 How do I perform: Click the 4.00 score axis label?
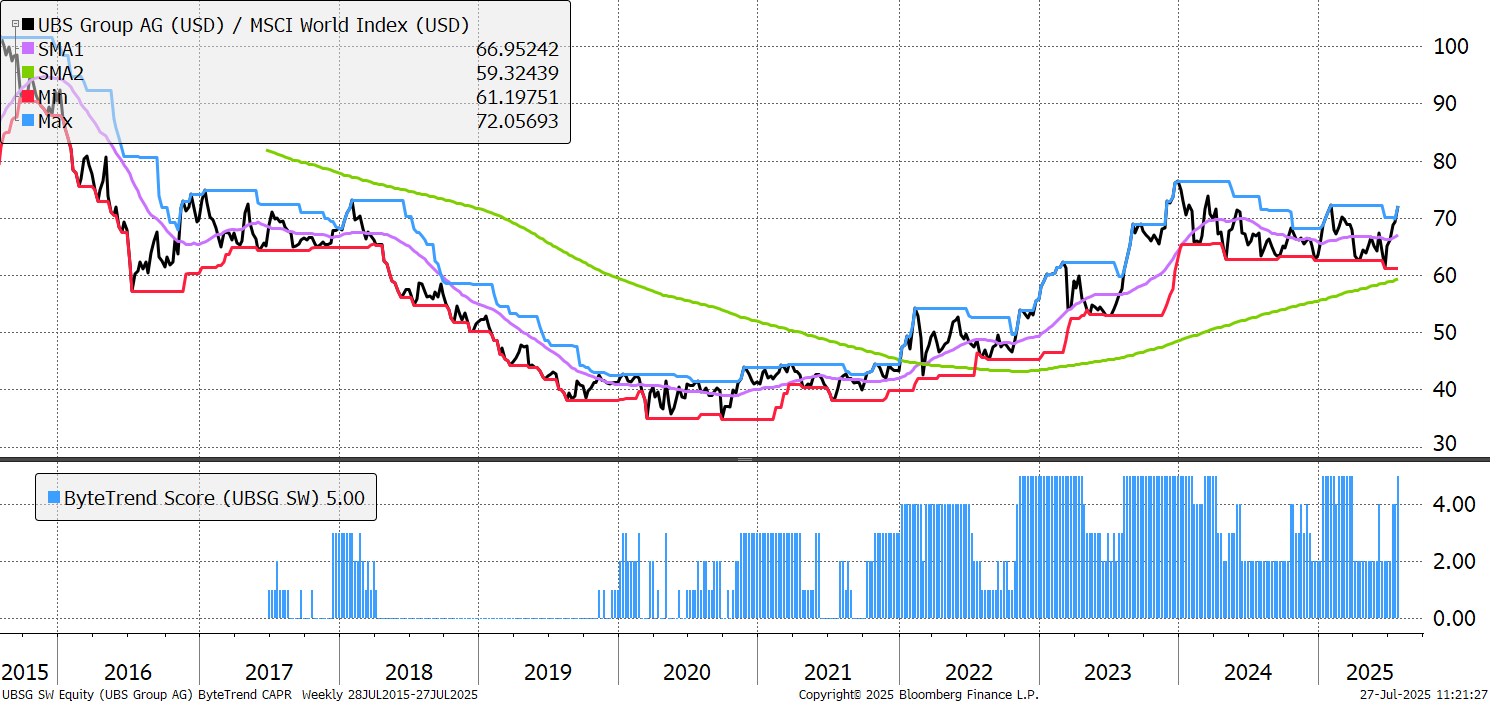[1452, 504]
